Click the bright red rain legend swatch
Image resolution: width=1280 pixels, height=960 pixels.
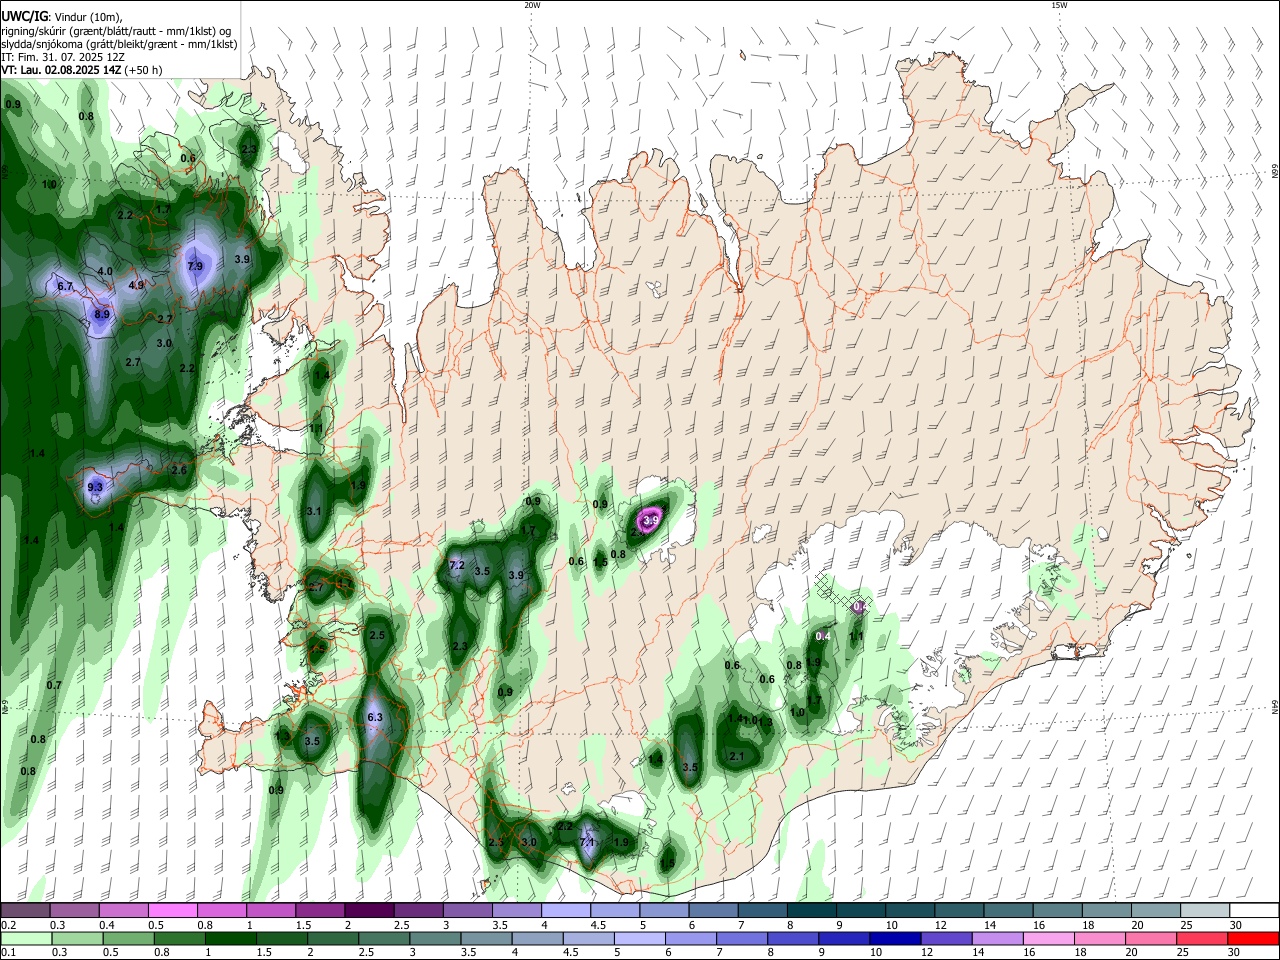coord(1253,938)
